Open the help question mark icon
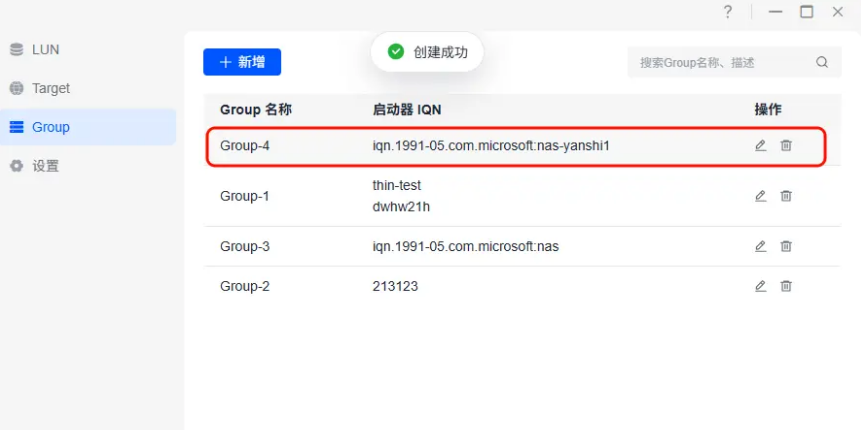861x430 pixels. [x=727, y=12]
